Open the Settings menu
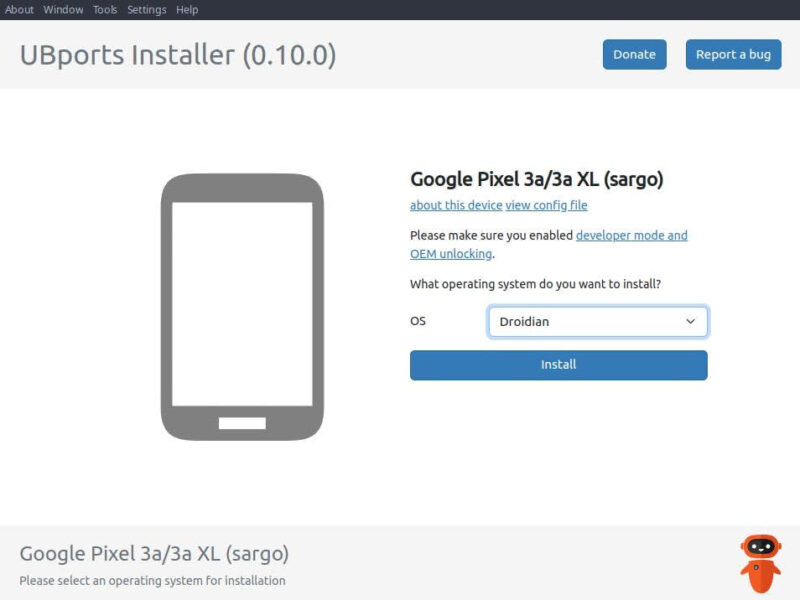This screenshot has width=800, height=600. point(147,10)
